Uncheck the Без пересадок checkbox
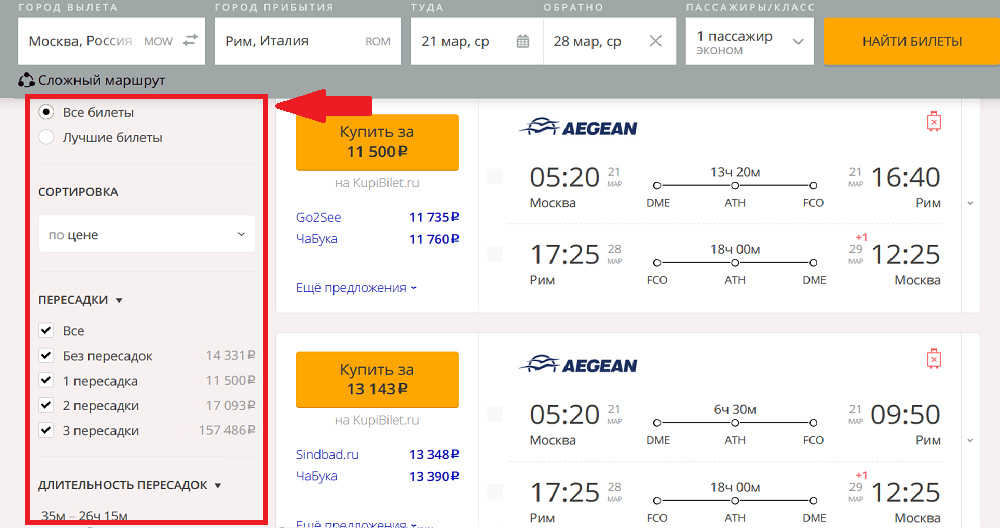The width and height of the screenshot is (1000, 528). tap(46, 355)
